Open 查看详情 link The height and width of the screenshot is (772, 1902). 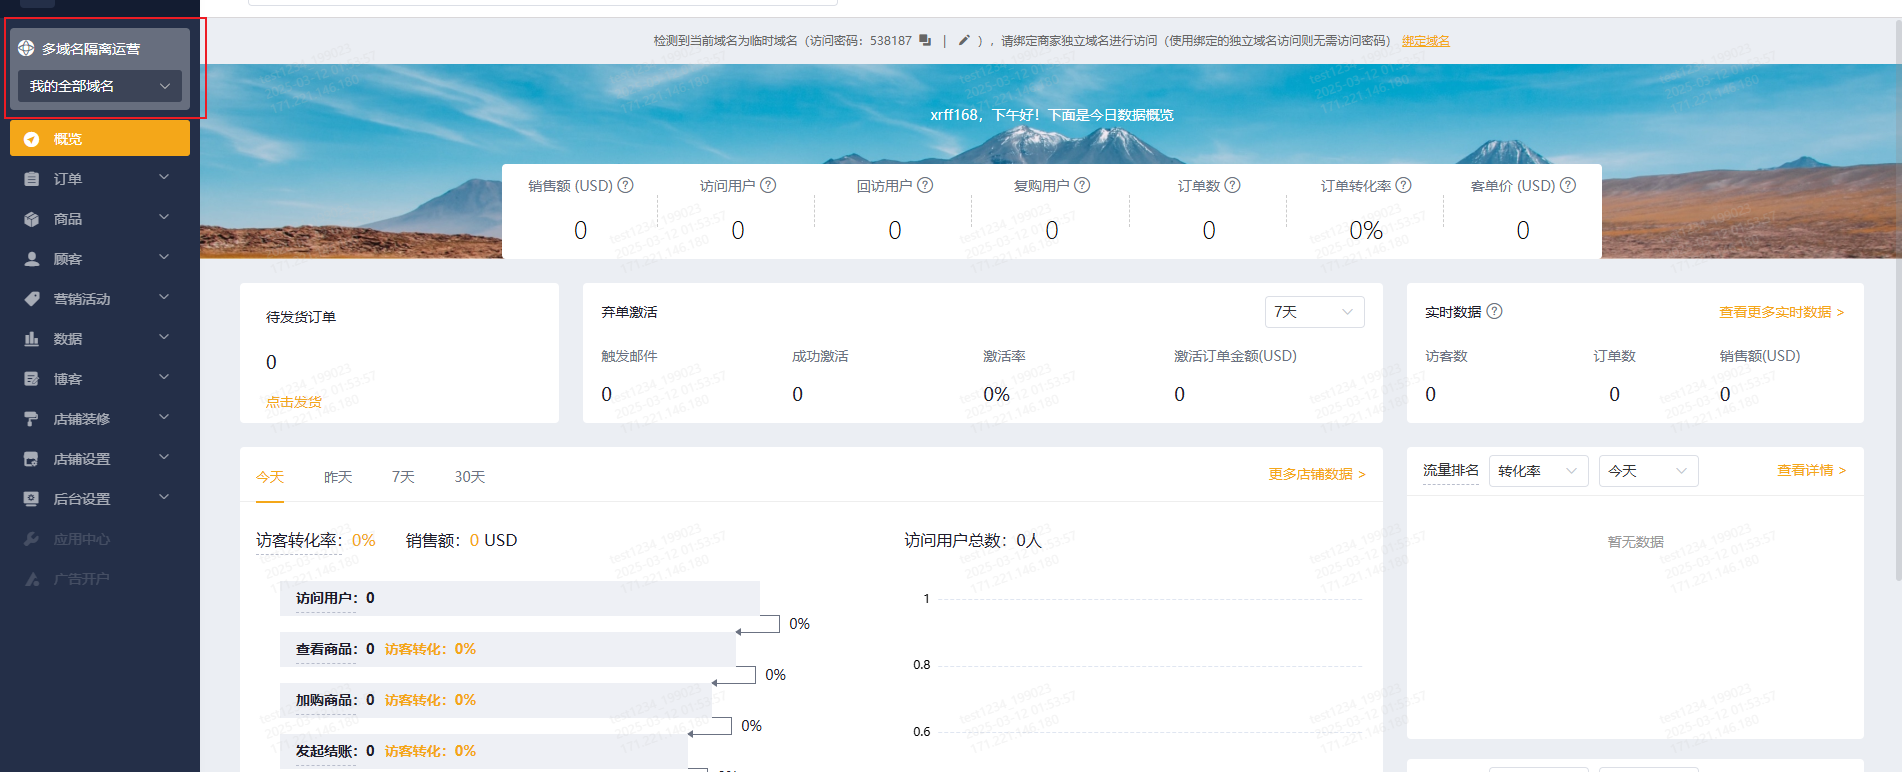point(1811,470)
